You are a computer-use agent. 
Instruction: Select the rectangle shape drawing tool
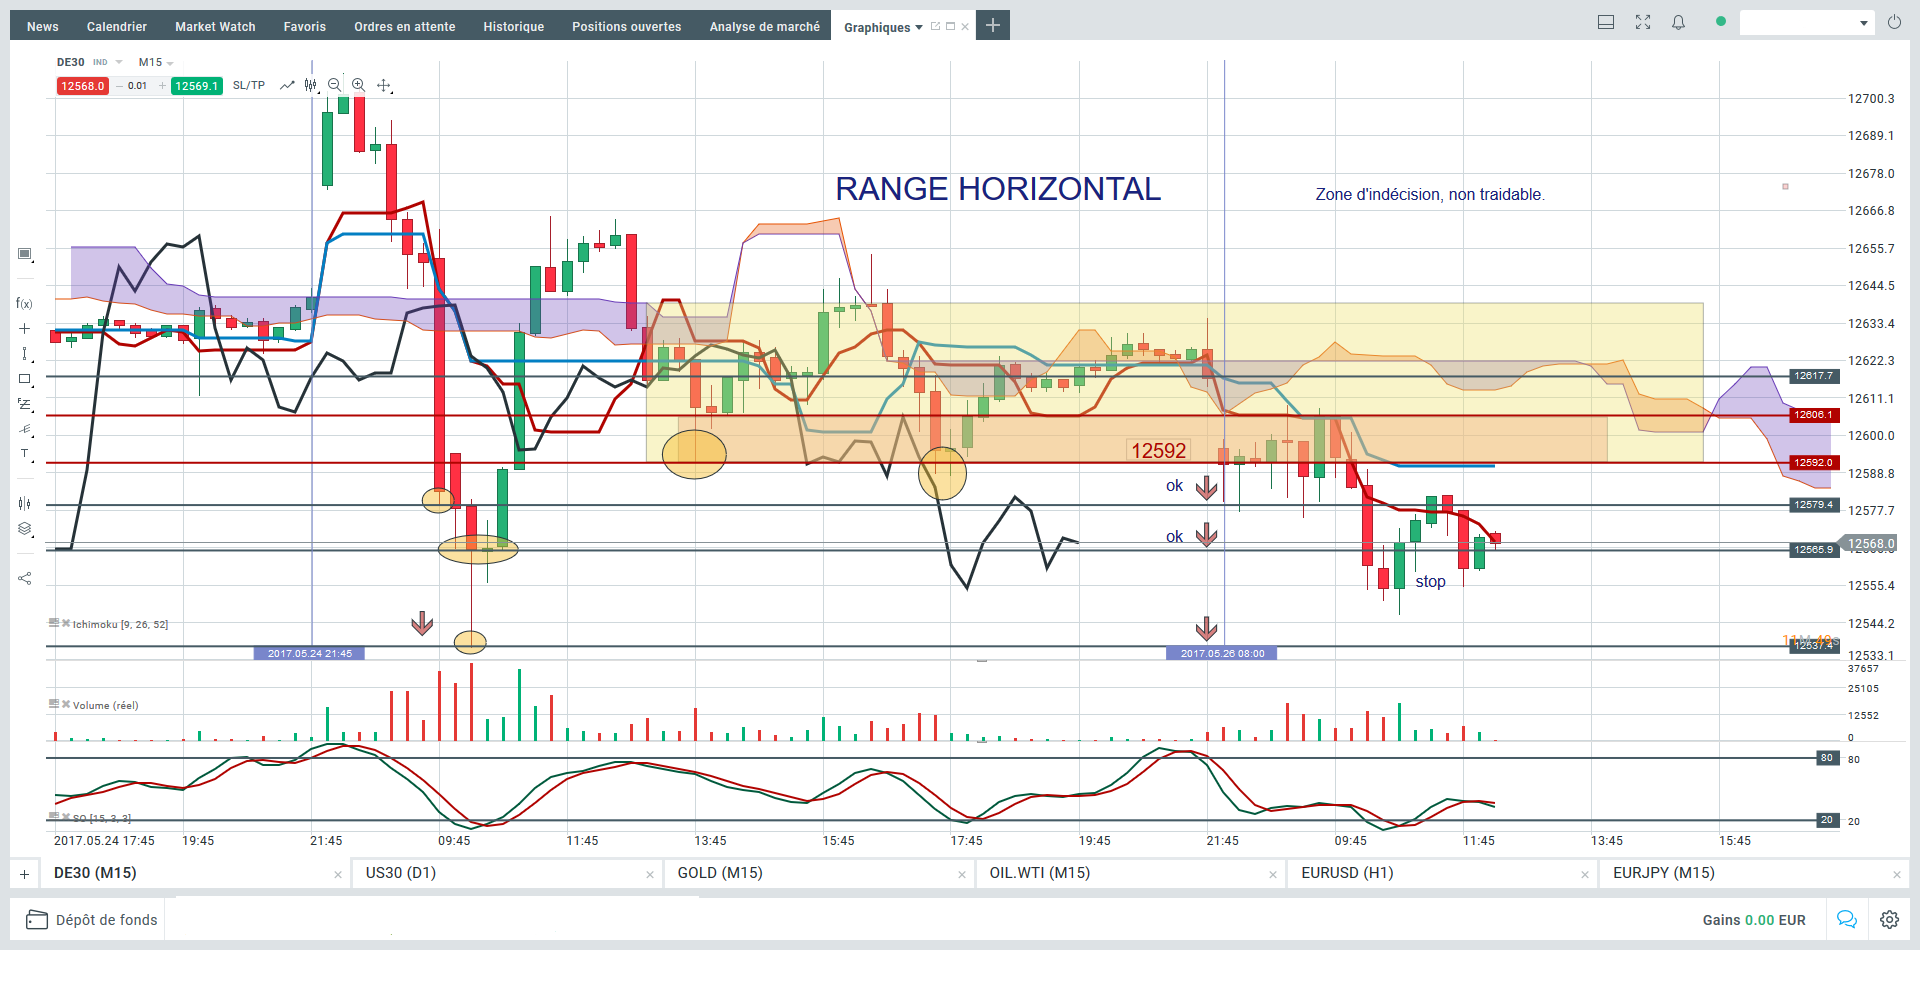(x=24, y=379)
